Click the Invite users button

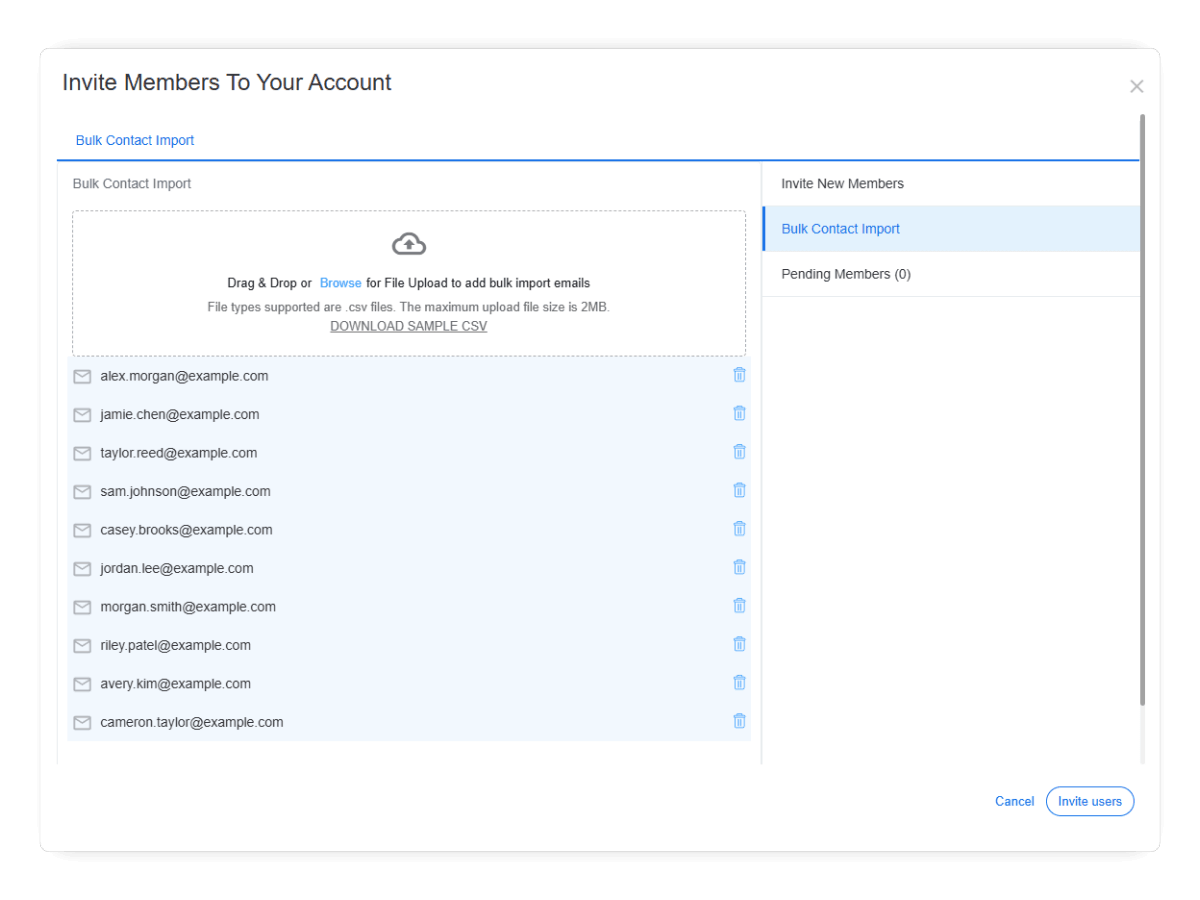[1090, 801]
